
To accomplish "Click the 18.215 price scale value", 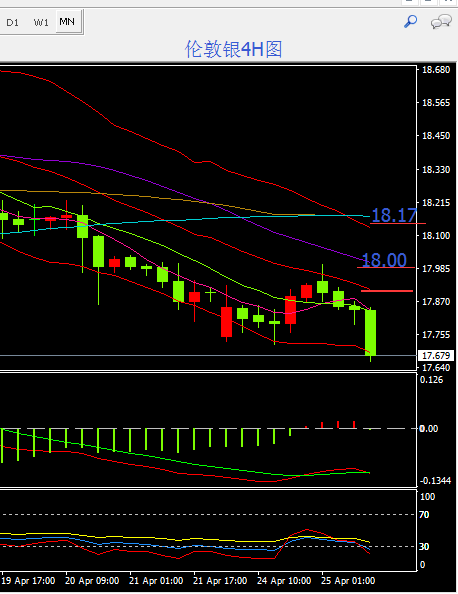I will tap(436, 203).
